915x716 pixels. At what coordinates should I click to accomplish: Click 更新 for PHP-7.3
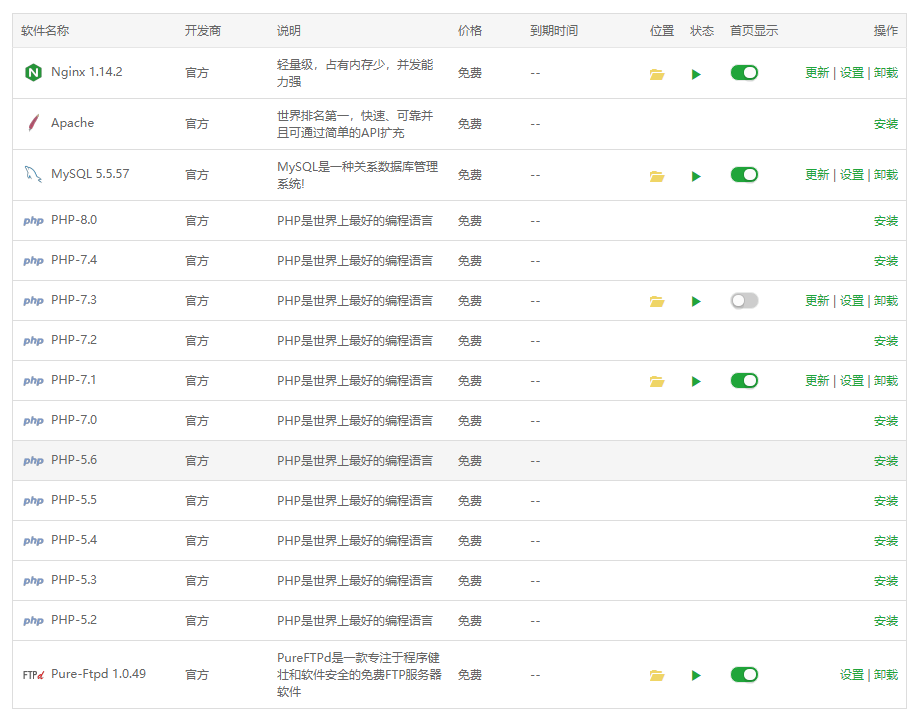[817, 301]
